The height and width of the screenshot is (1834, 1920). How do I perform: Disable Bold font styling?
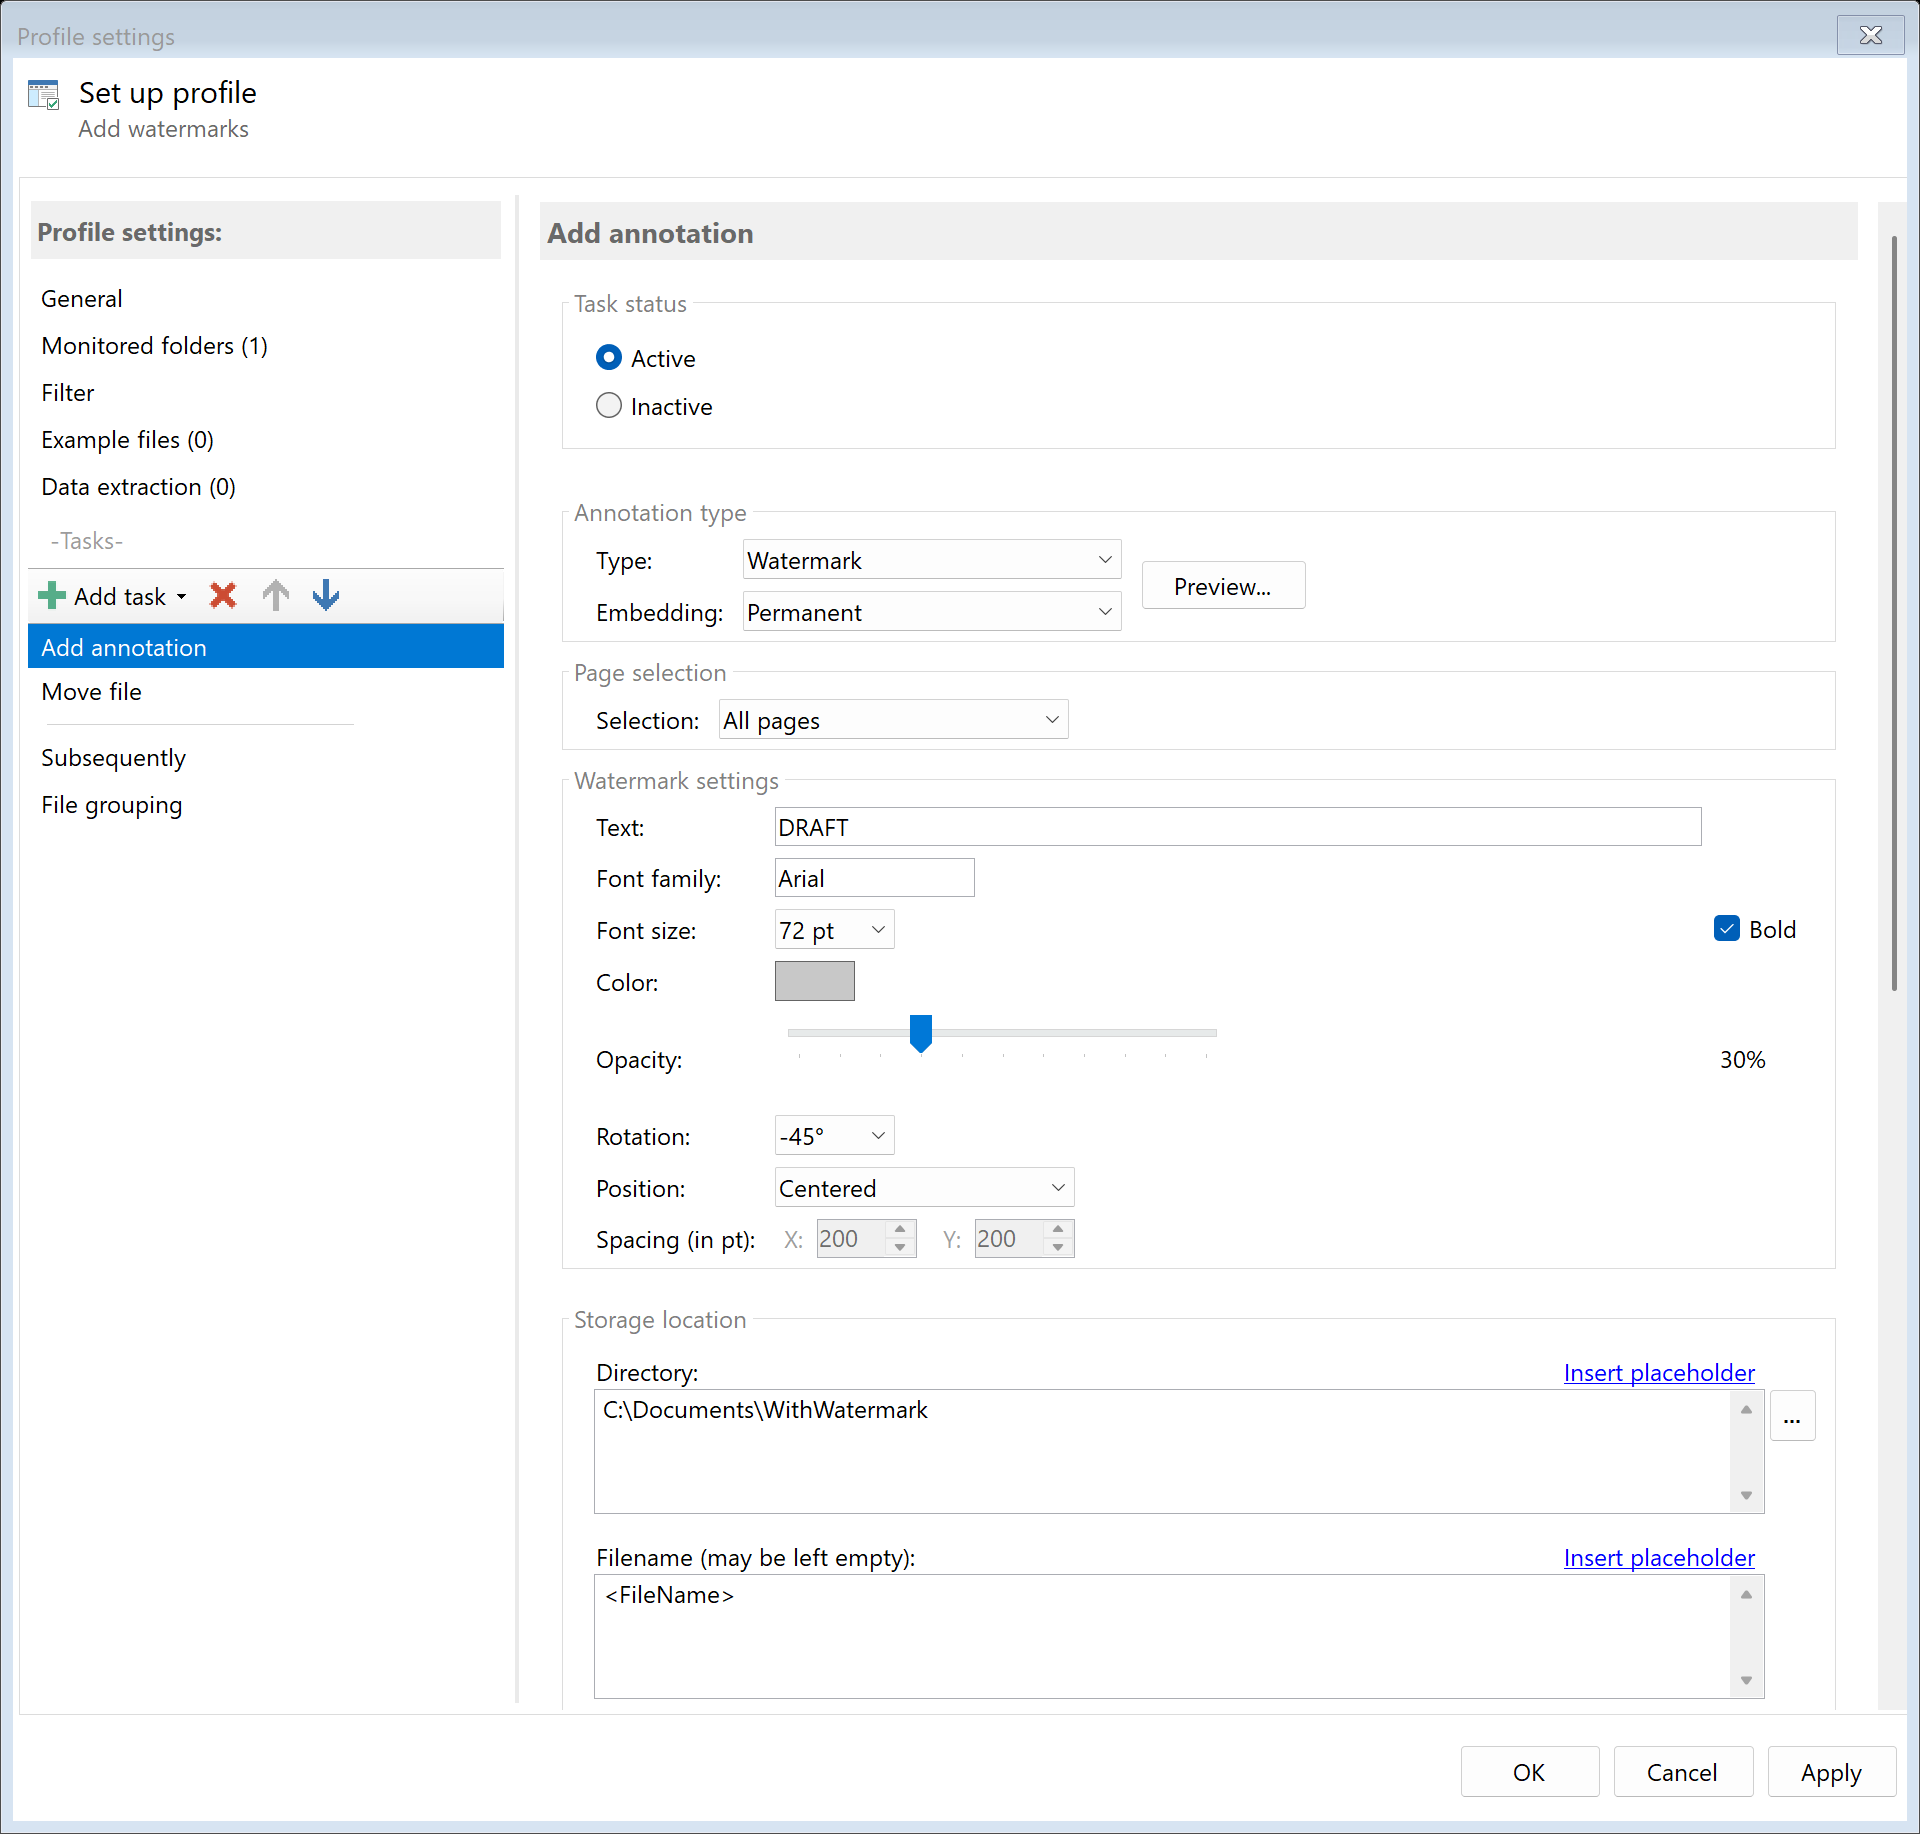(1726, 928)
